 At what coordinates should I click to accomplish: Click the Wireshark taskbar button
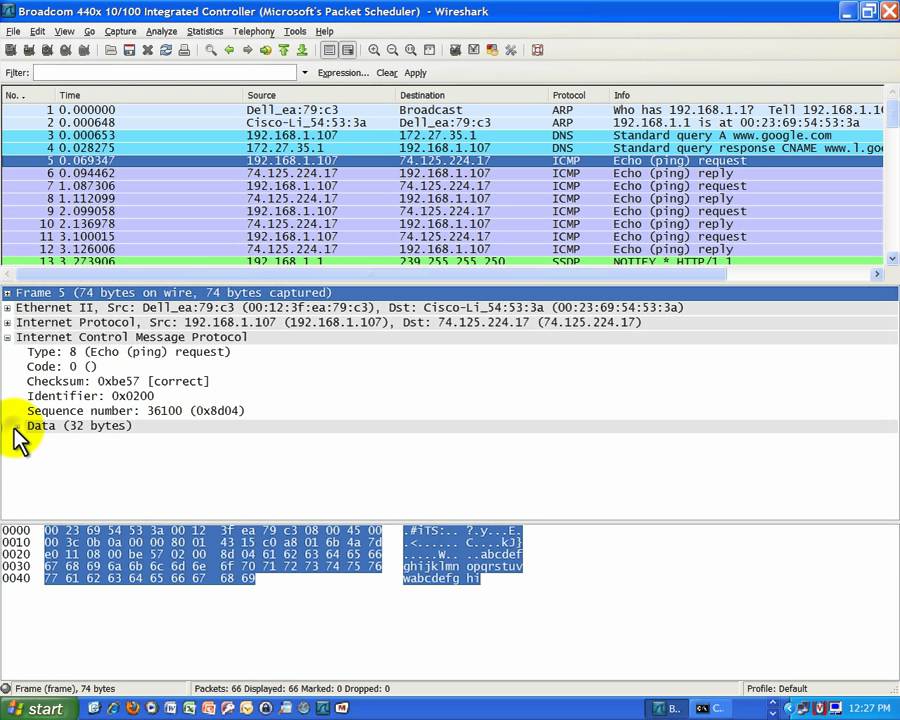pos(666,709)
